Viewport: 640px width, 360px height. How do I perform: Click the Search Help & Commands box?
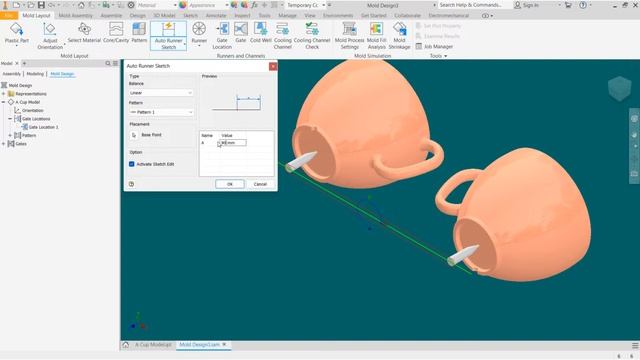coord(475,5)
